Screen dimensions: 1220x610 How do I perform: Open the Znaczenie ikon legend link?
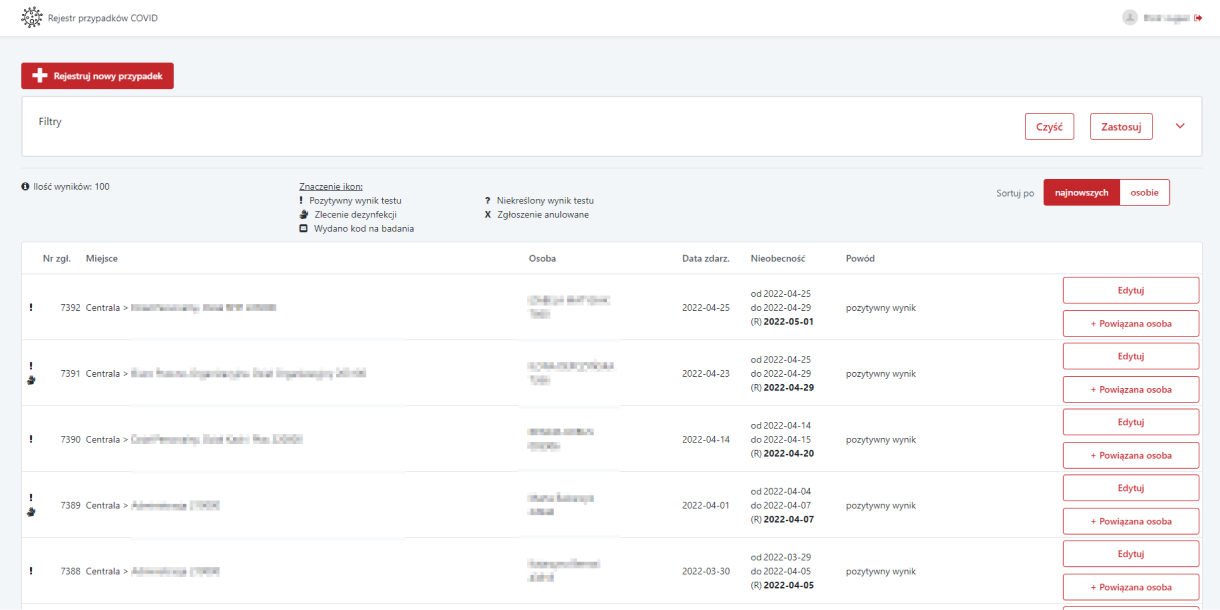click(x=331, y=186)
